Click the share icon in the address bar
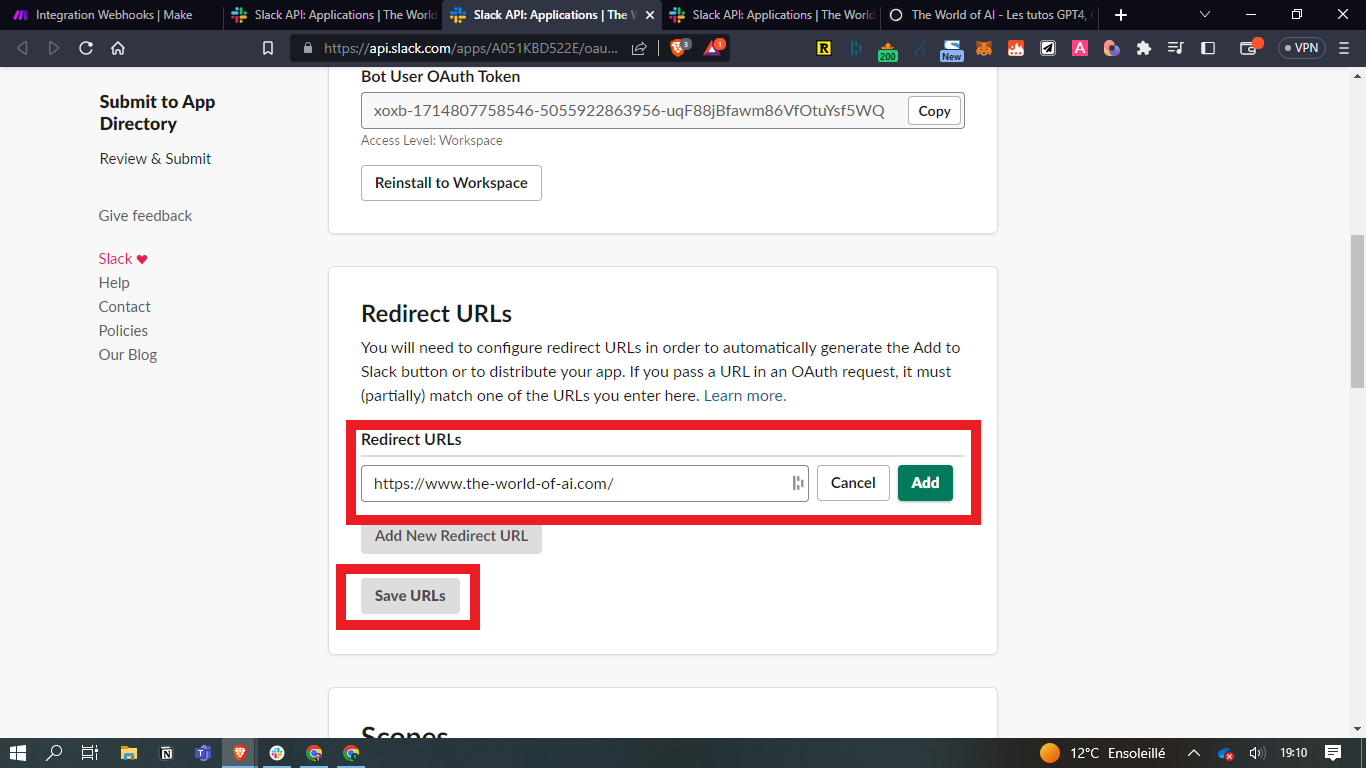Screen dimensions: 1366x768 click(x=639, y=48)
